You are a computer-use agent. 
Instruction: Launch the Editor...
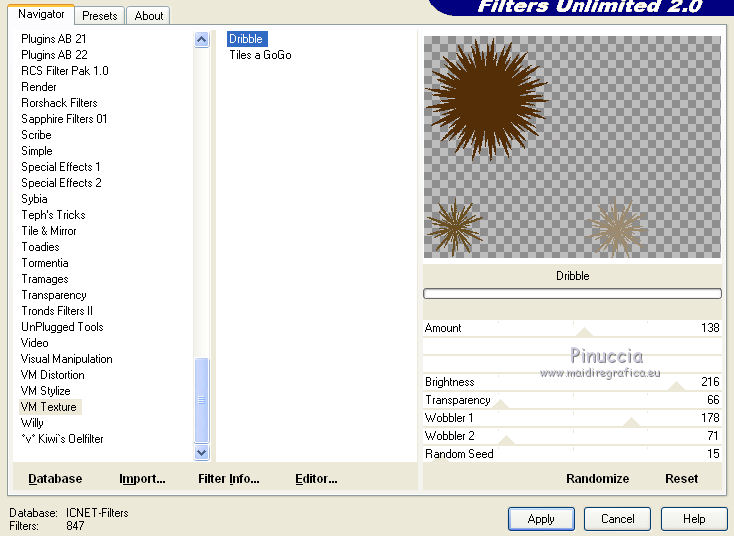[x=316, y=478]
